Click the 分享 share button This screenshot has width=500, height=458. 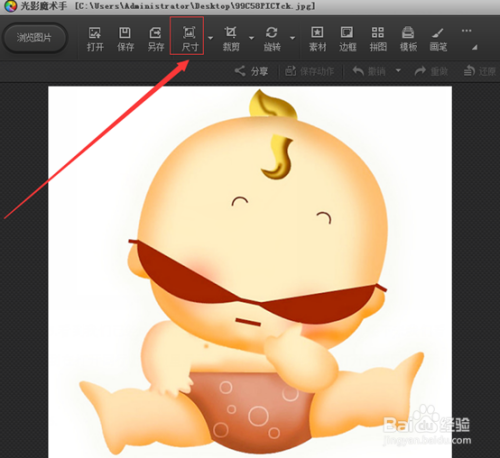coord(251,71)
